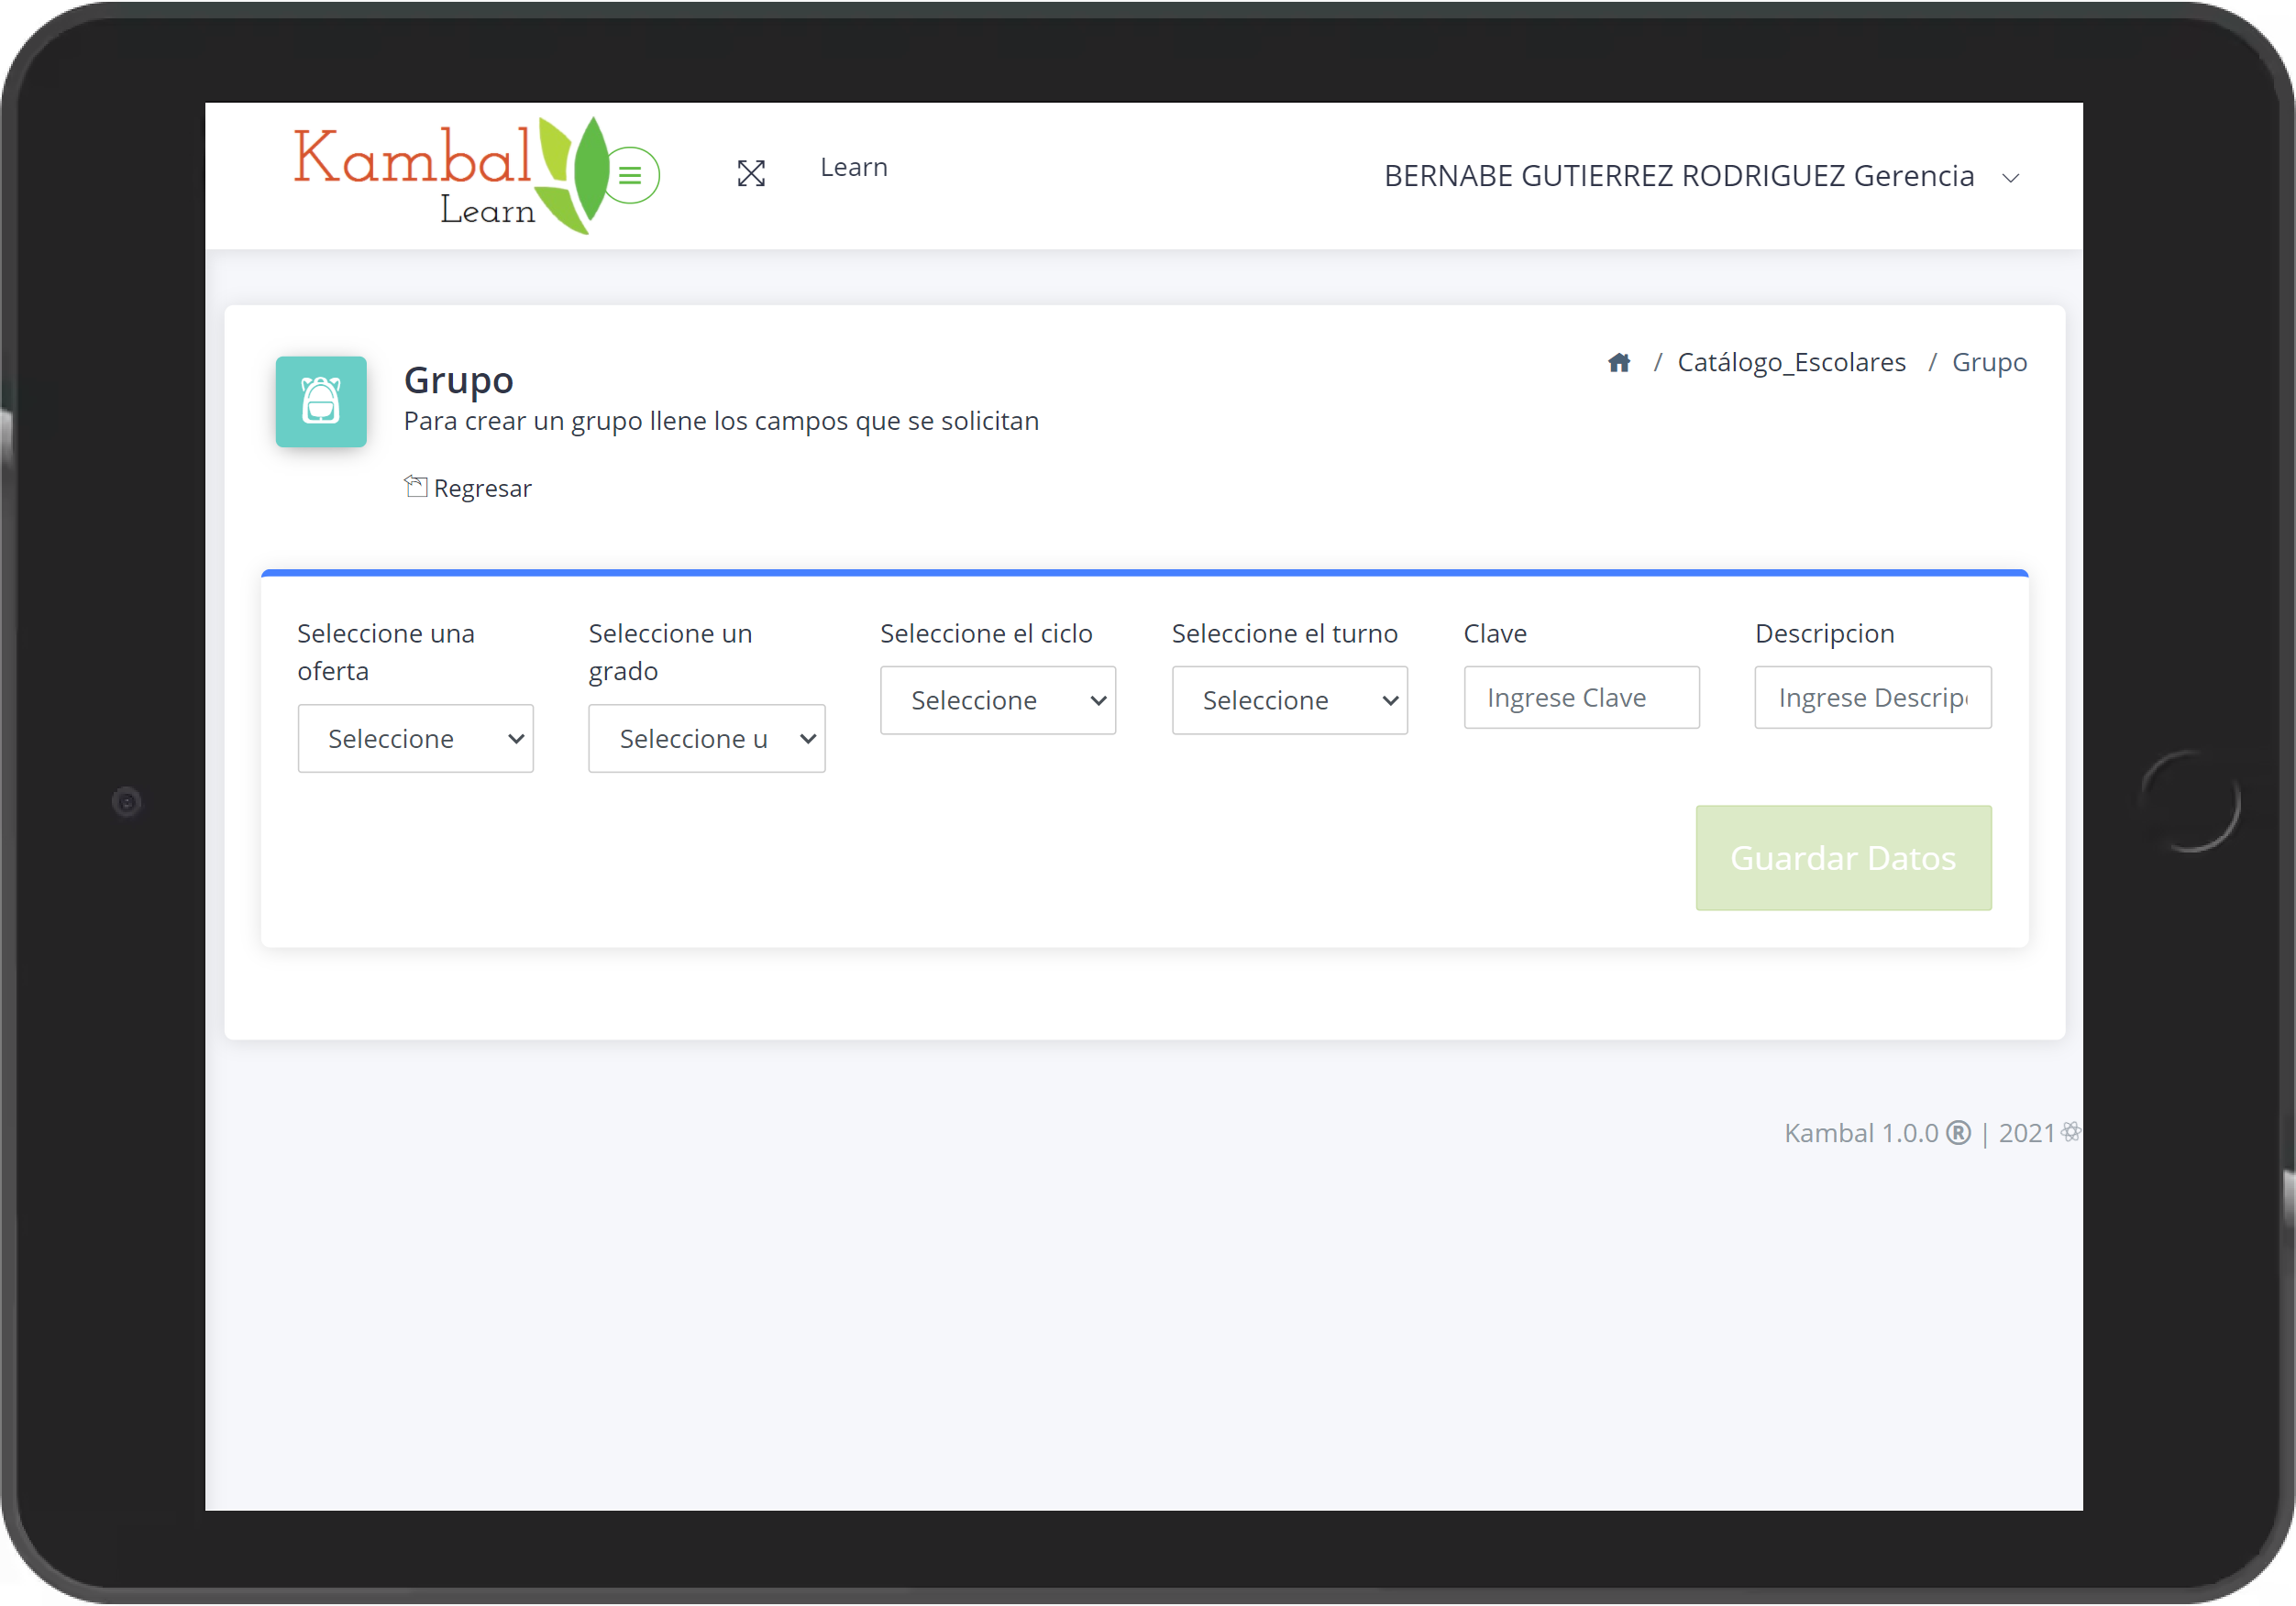Image resolution: width=2296 pixels, height=1606 pixels.
Task: Expand the Seleccione un grado dropdown
Action: click(707, 738)
